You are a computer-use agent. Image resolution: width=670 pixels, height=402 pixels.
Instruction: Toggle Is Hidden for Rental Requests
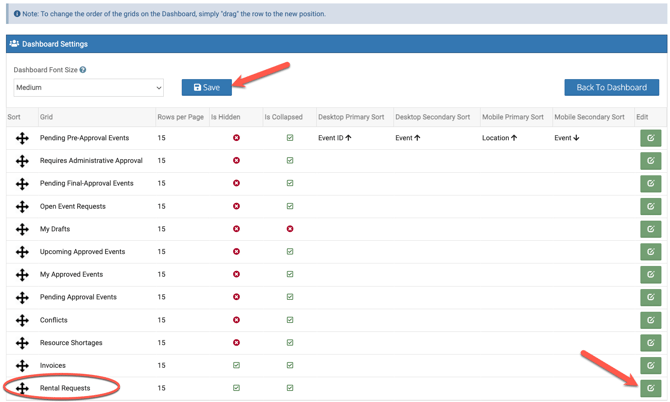pyautogui.click(x=236, y=388)
